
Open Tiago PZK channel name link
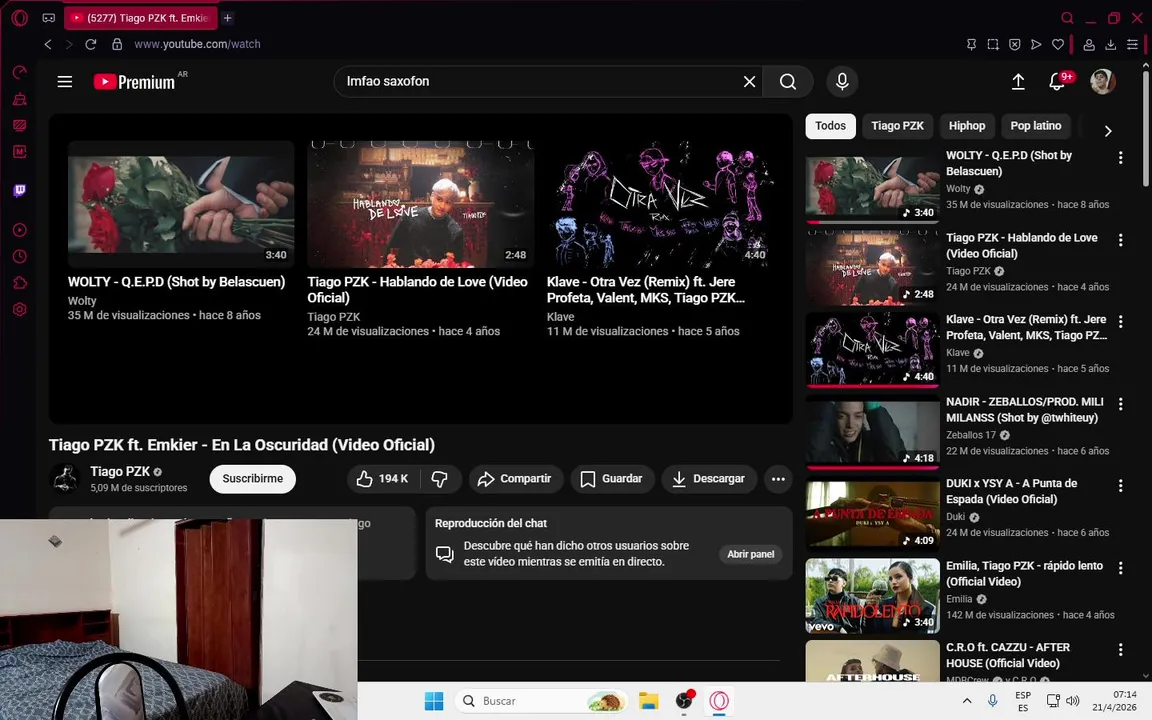pos(120,472)
